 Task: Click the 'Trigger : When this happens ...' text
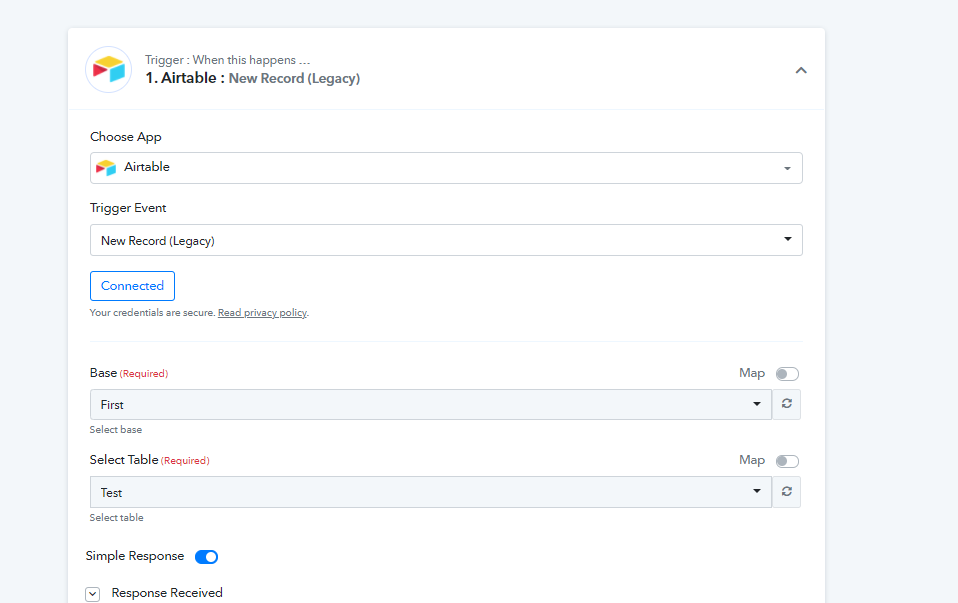point(227,60)
